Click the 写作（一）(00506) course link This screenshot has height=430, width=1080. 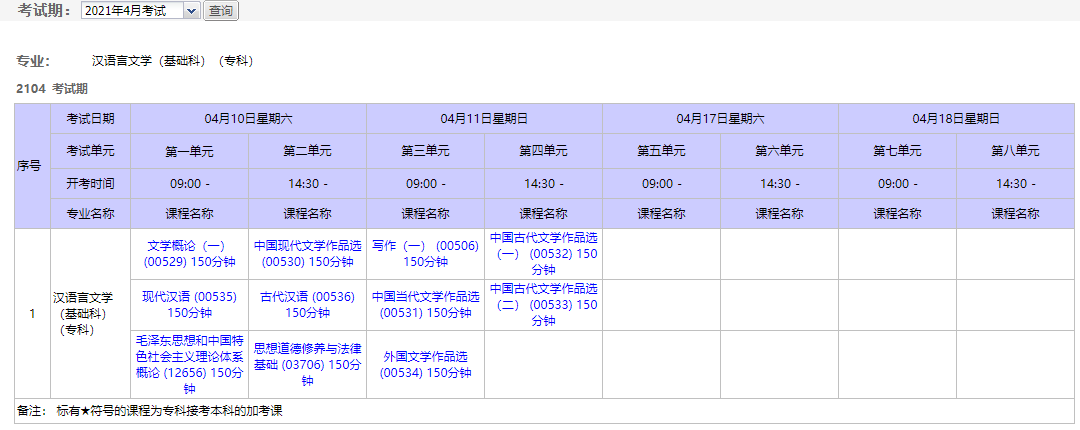pyautogui.click(x=425, y=253)
